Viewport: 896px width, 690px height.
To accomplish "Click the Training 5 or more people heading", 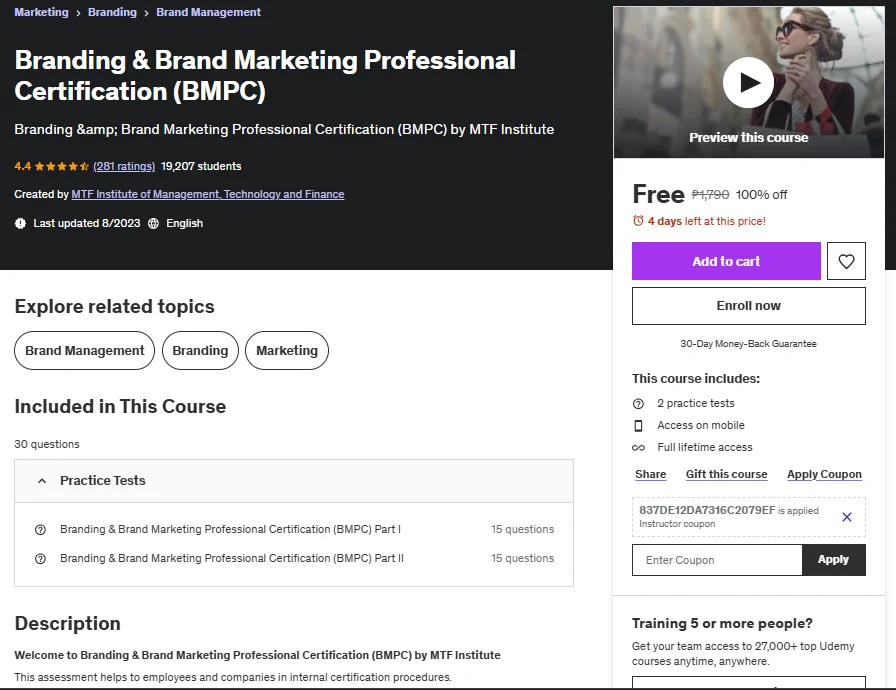I will [x=722, y=623].
